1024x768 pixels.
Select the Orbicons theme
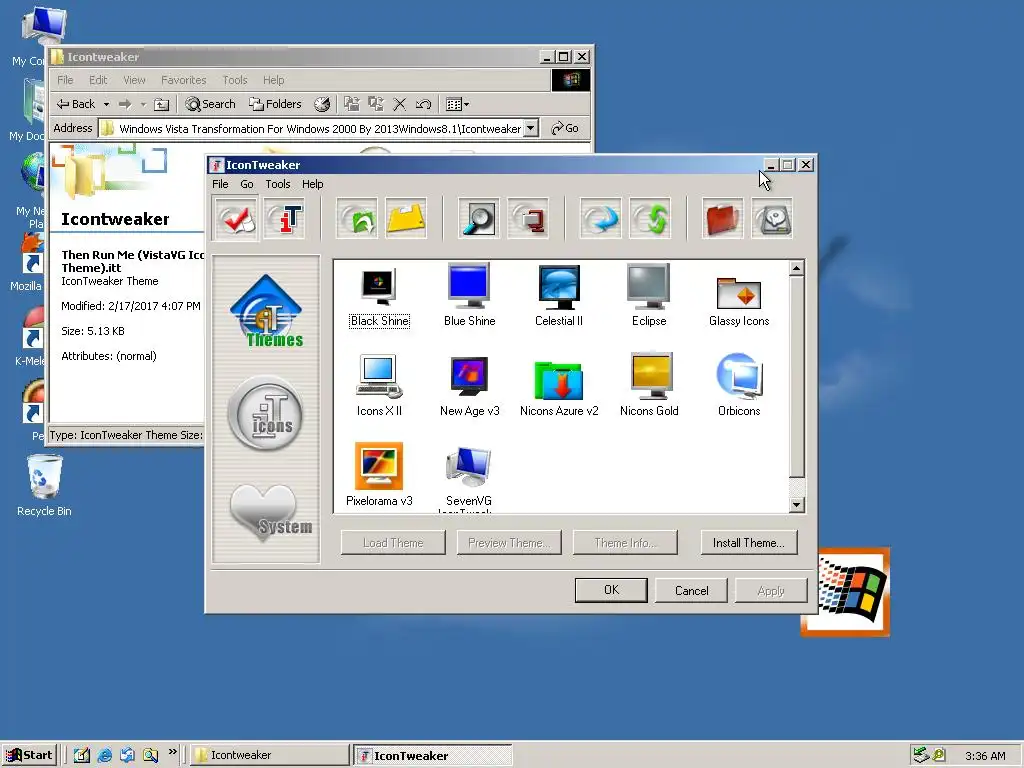tap(739, 385)
